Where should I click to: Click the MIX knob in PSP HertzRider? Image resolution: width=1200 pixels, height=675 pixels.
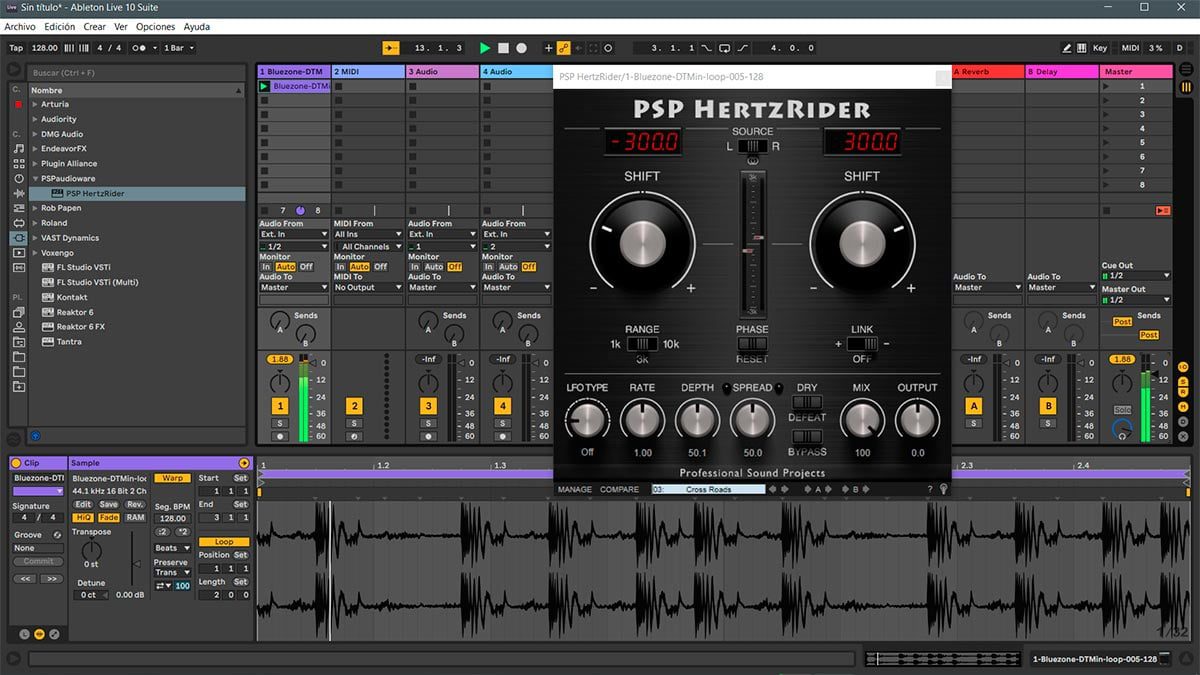[861, 421]
